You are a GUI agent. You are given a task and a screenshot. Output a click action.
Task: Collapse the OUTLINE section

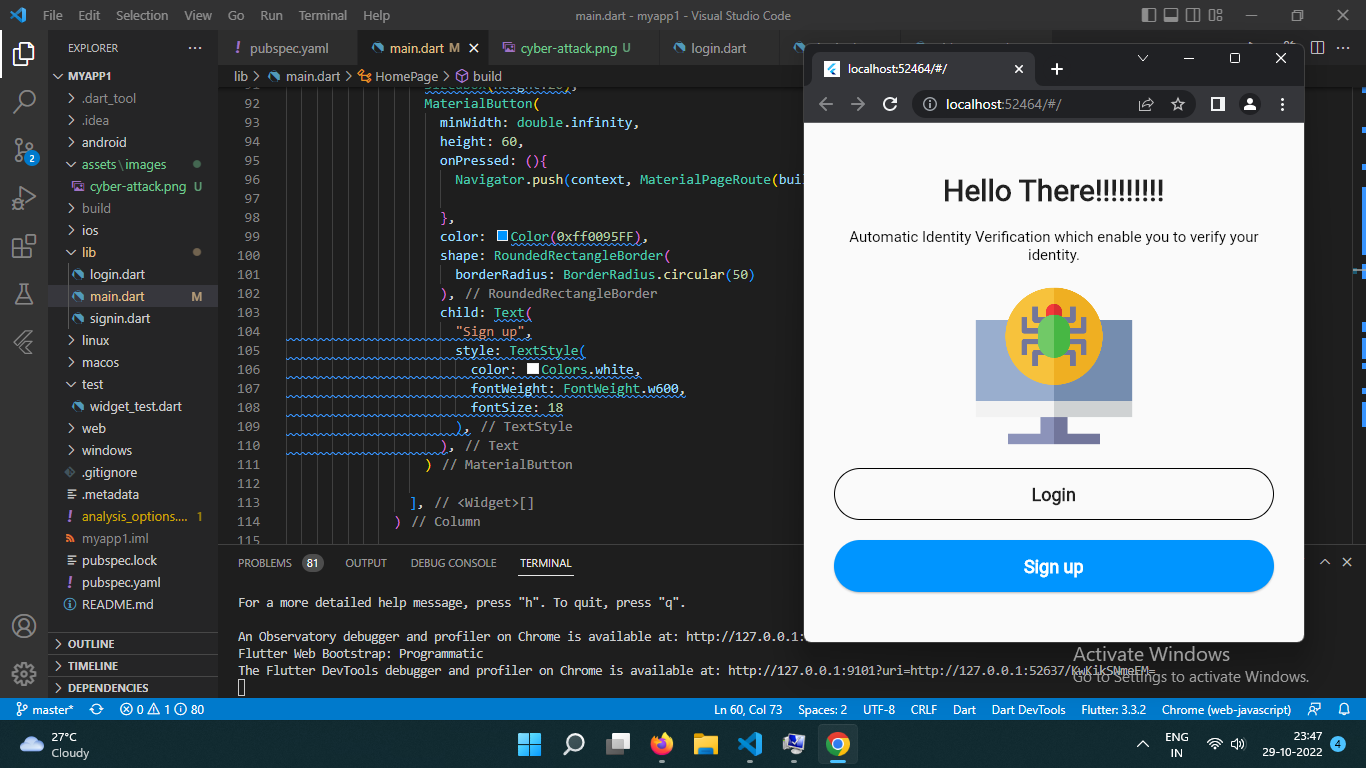click(91, 643)
